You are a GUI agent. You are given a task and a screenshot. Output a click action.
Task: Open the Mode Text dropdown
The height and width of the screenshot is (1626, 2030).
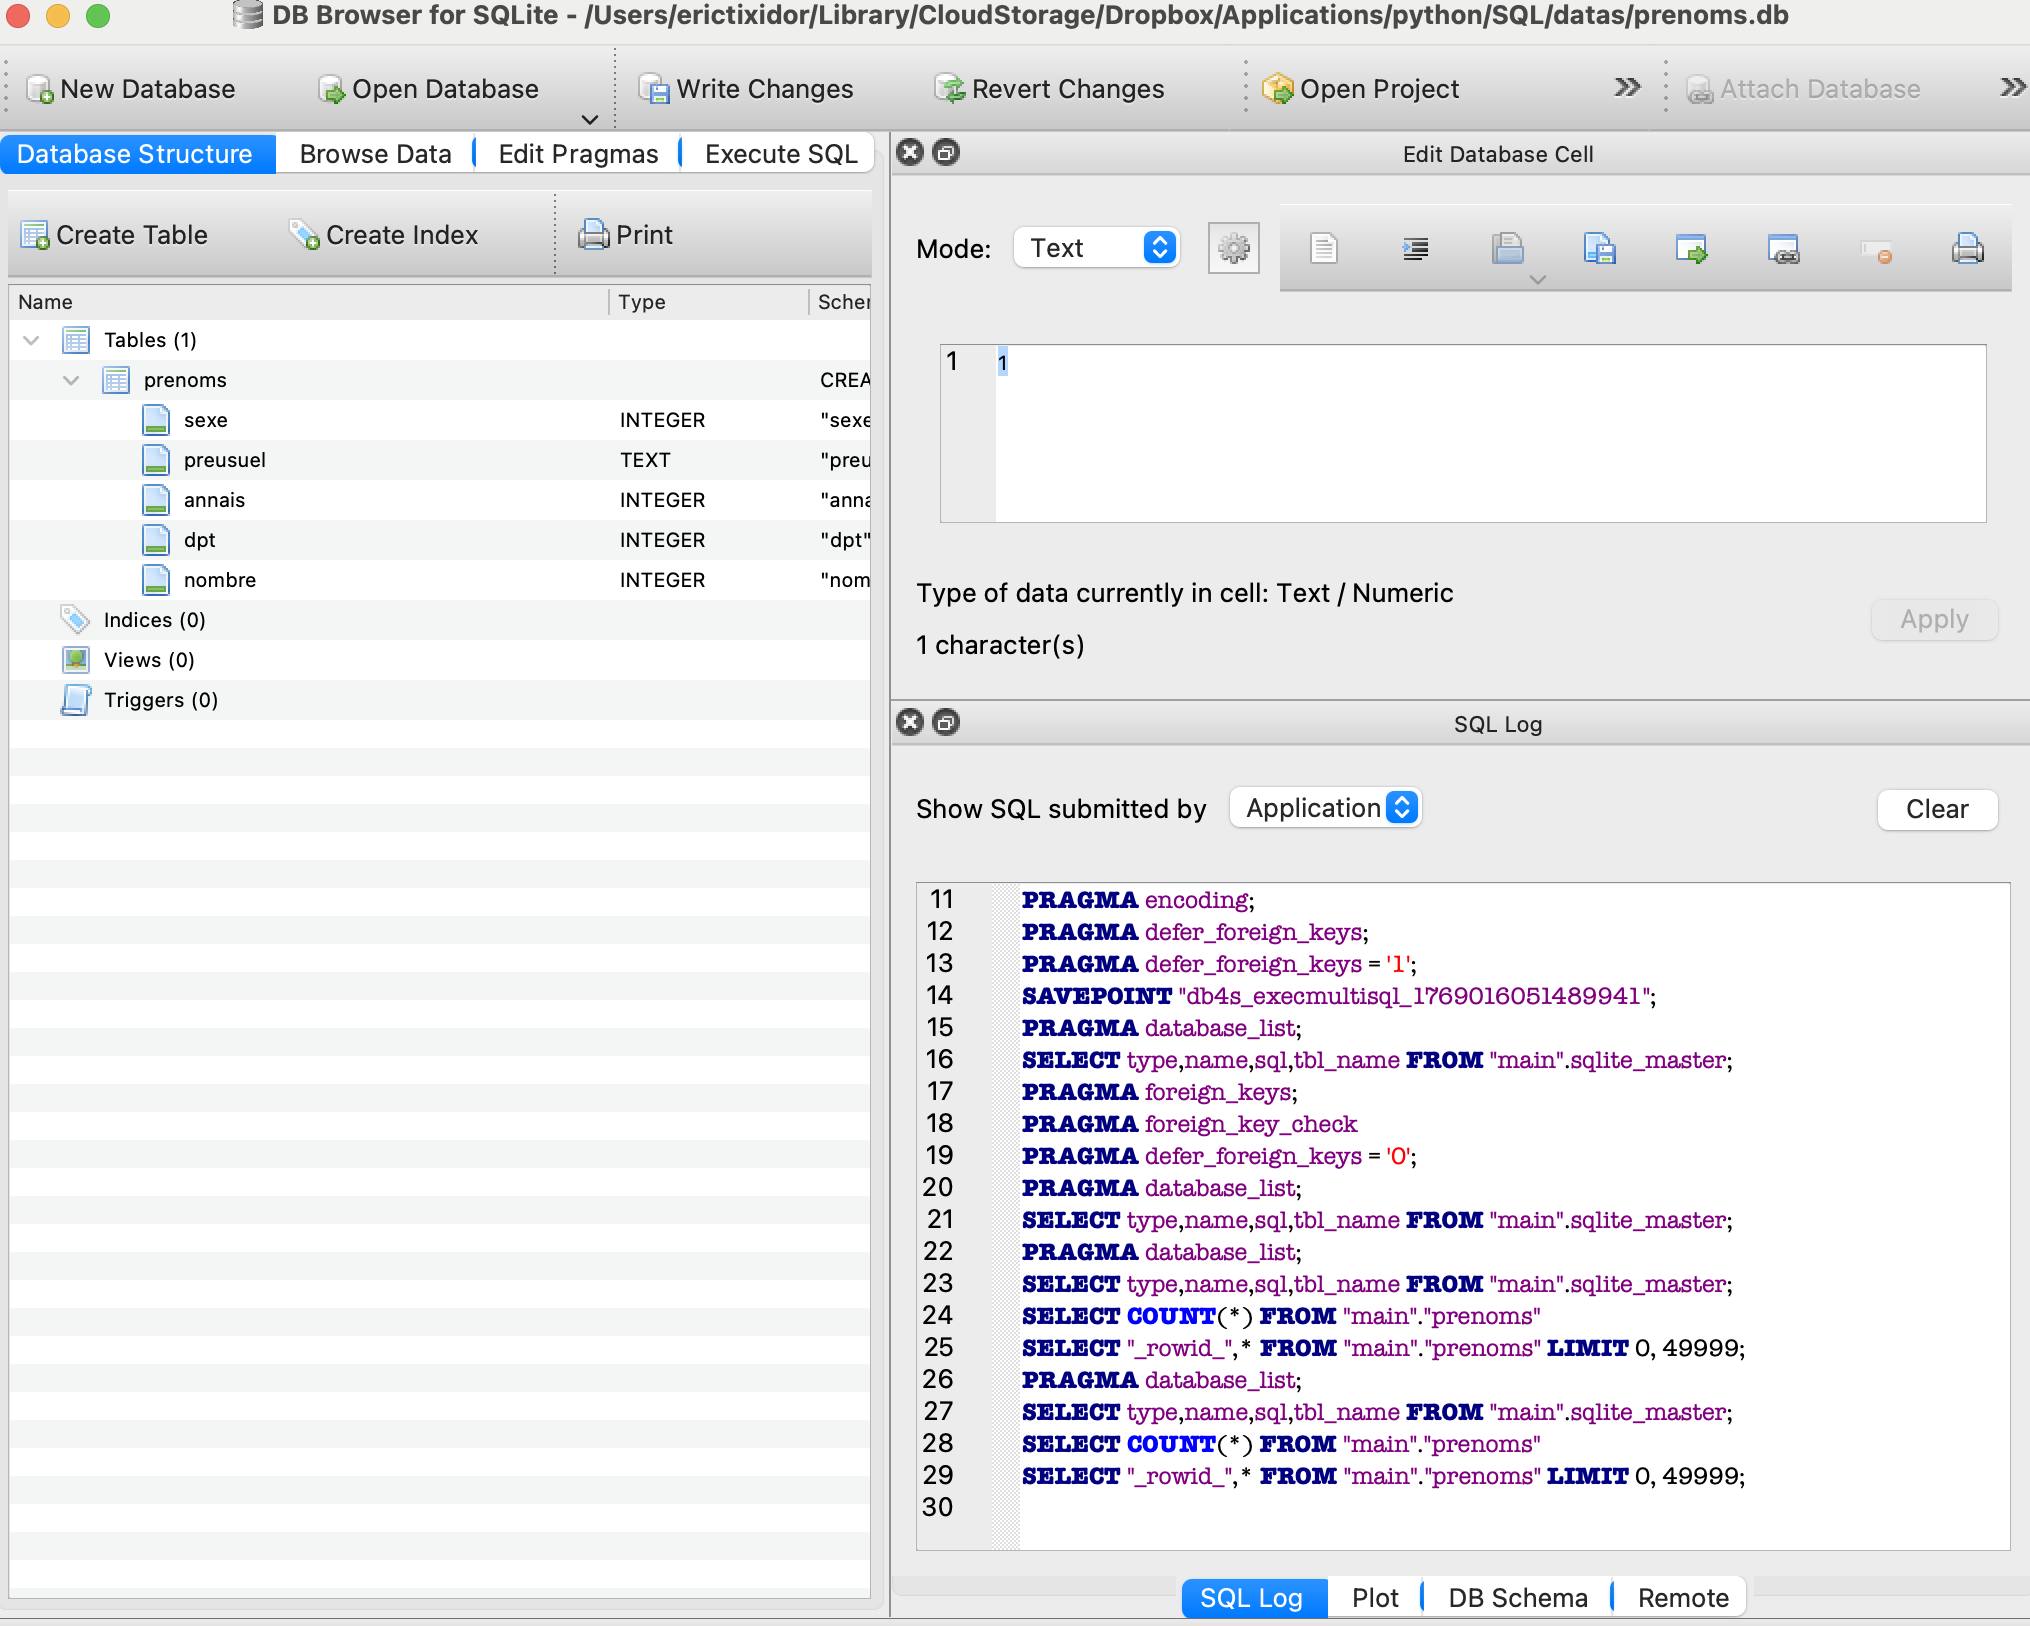1097,248
